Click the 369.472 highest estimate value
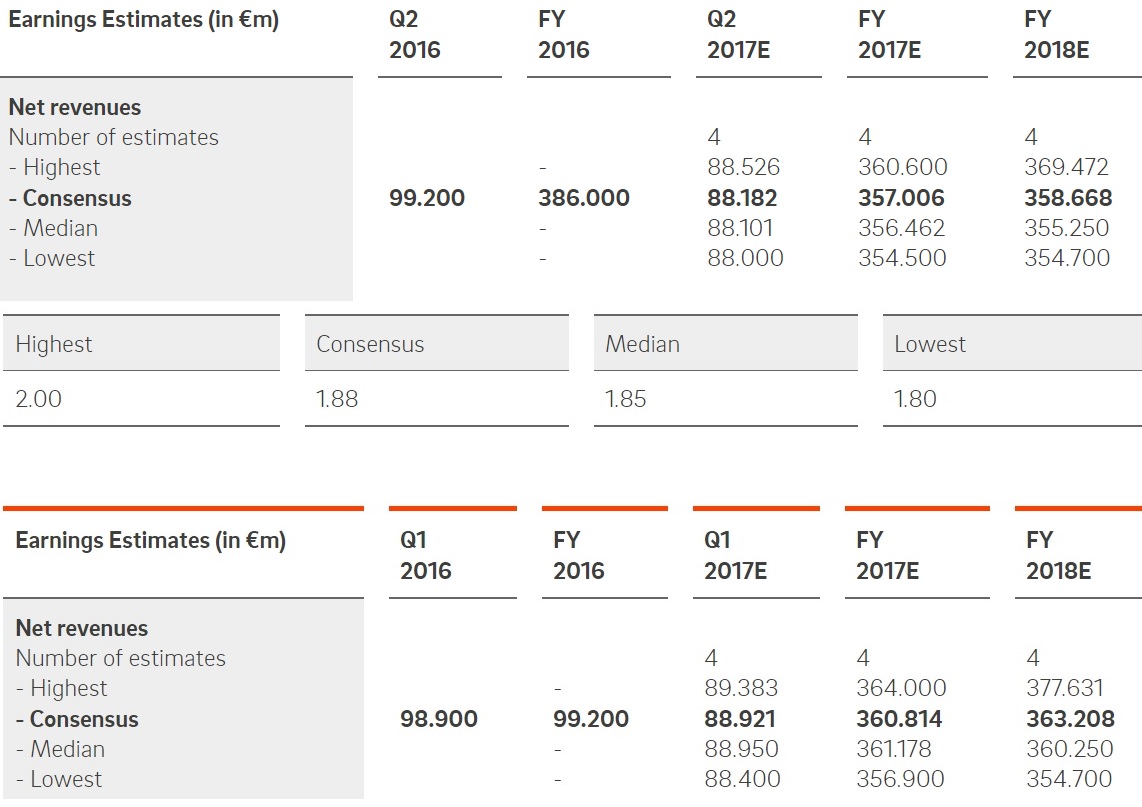This screenshot has width=1142, height=807. point(1067,167)
